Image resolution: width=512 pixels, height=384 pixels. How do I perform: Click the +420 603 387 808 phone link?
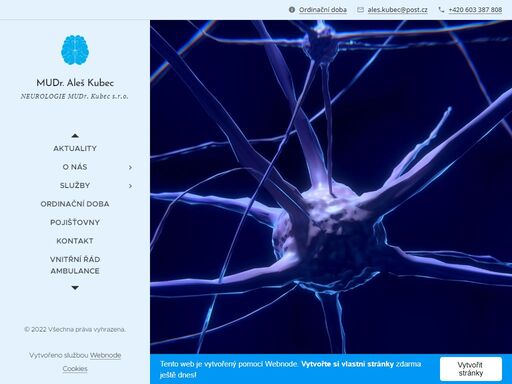click(475, 10)
